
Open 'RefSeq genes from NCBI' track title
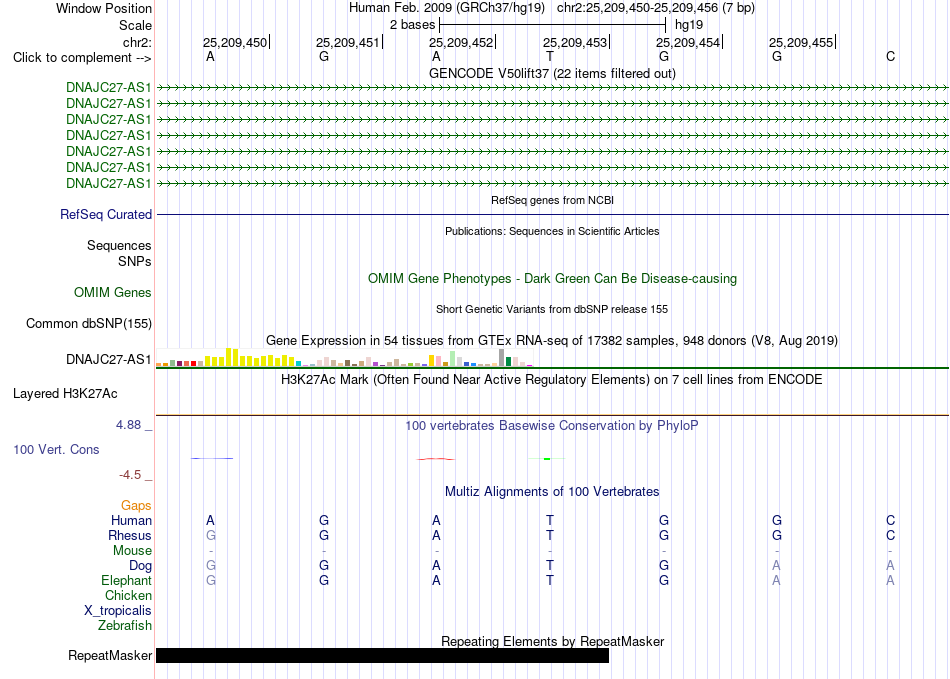coord(552,200)
